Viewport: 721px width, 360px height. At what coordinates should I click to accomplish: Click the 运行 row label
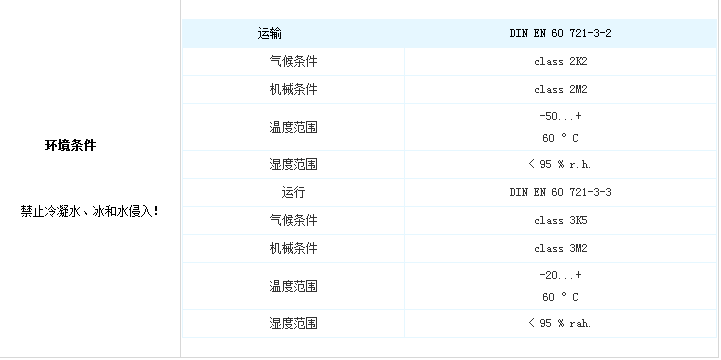tap(293, 192)
